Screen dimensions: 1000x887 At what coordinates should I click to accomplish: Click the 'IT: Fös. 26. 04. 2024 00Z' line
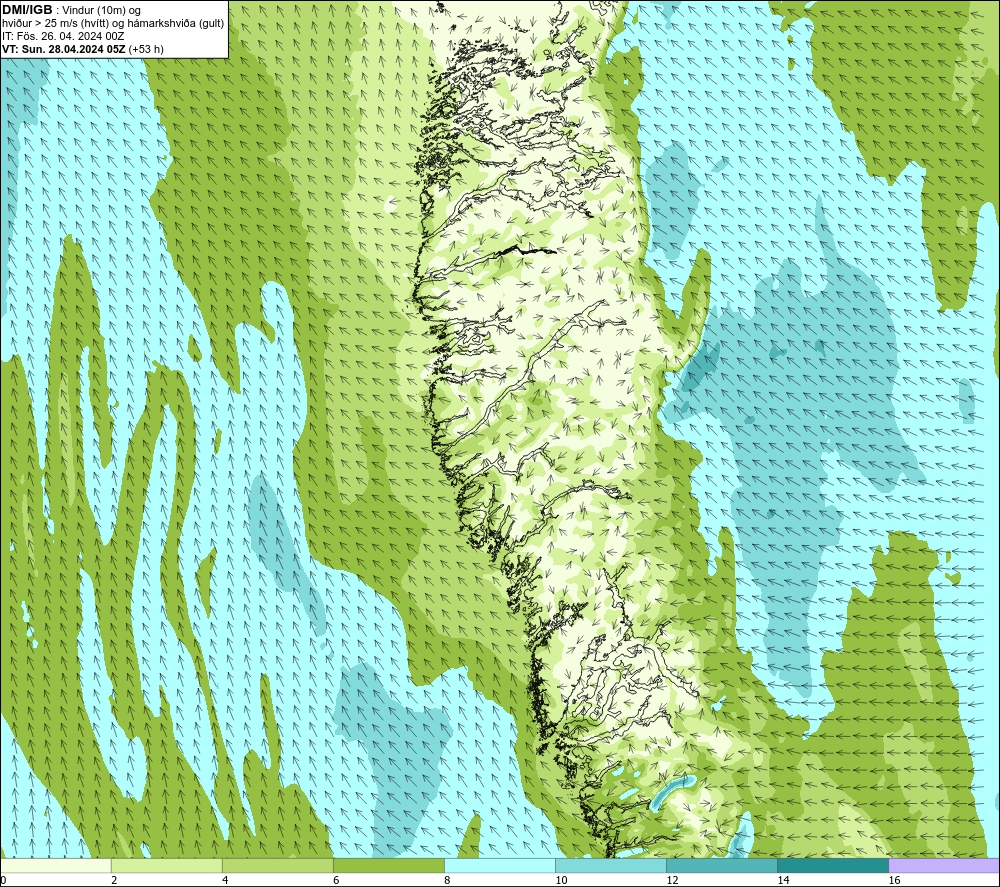coord(63,36)
